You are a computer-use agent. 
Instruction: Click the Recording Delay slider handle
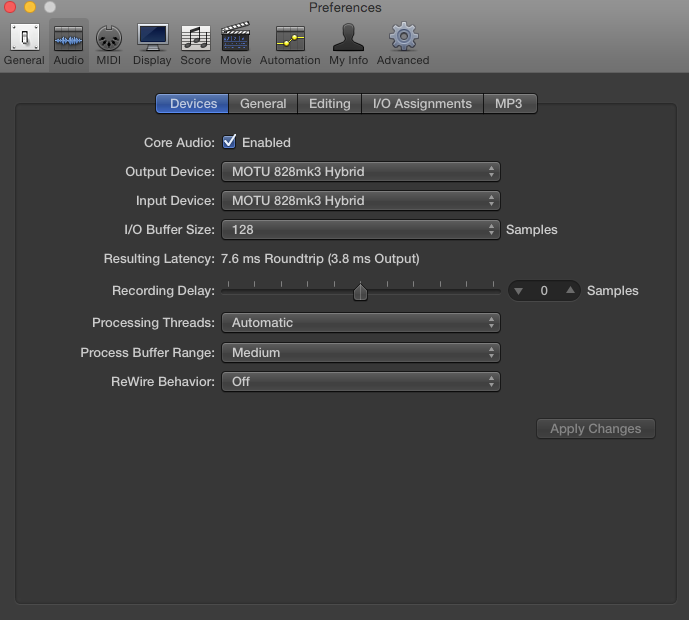[361, 292]
